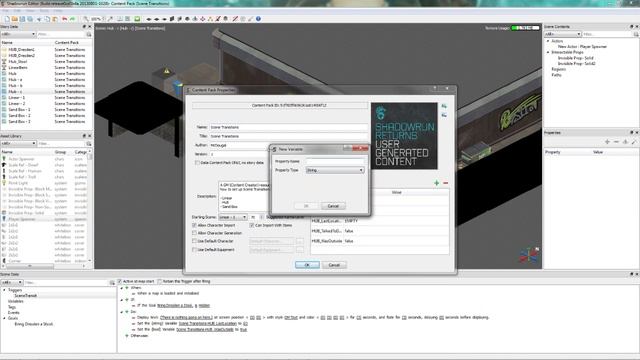Click the green map view toolbar icon
640x360 pixels.
click(x=137, y=19)
